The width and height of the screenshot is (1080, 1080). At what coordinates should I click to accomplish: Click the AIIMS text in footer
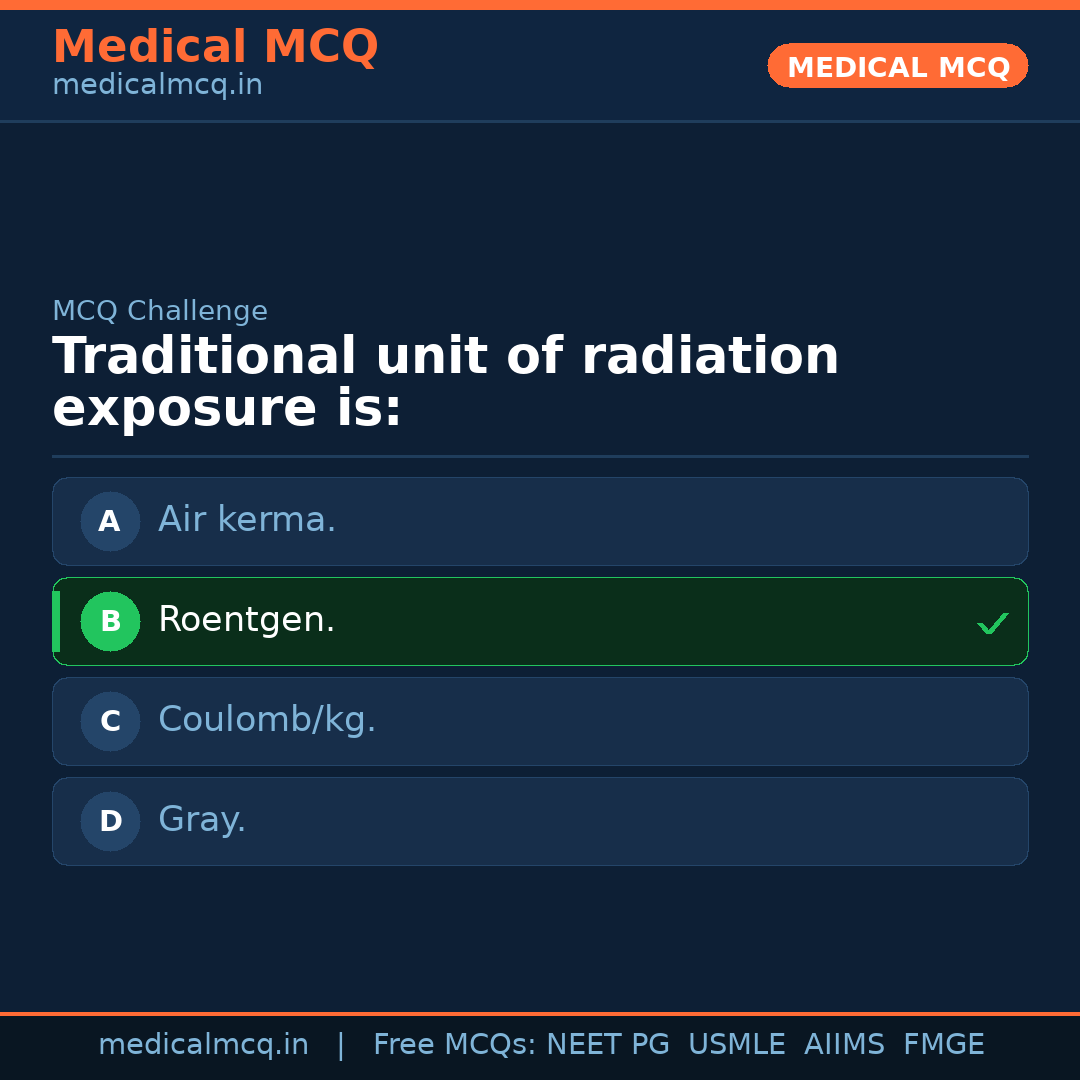tap(844, 1045)
